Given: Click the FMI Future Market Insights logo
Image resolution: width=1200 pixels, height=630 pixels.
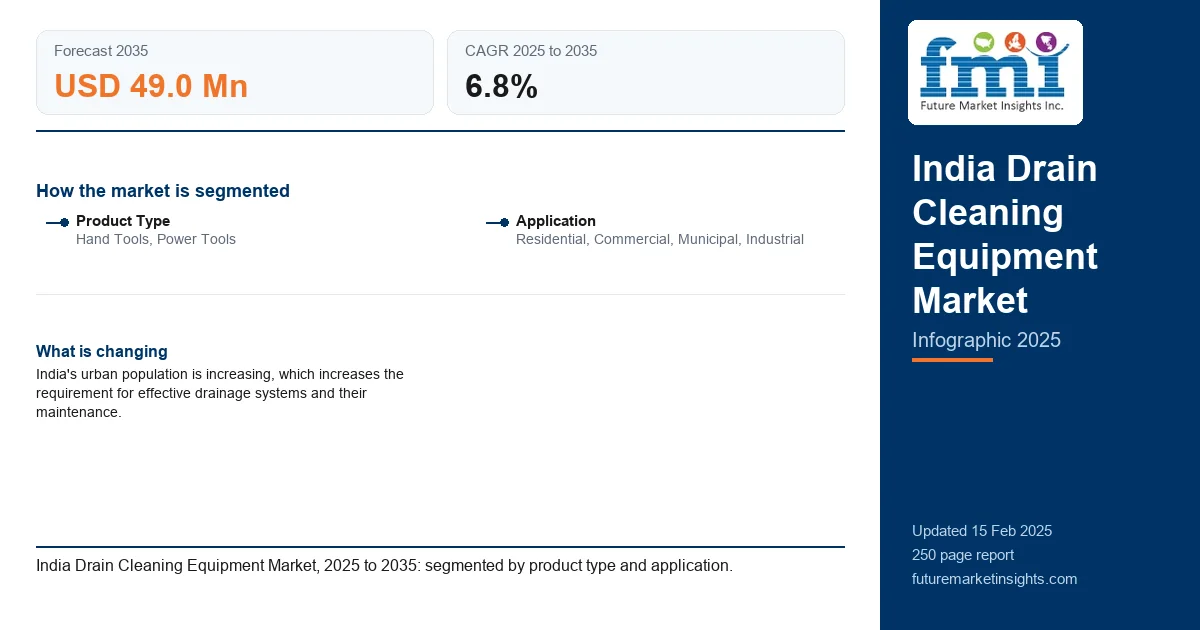Looking at the screenshot, I should pyautogui.click(x=995, y=72).
